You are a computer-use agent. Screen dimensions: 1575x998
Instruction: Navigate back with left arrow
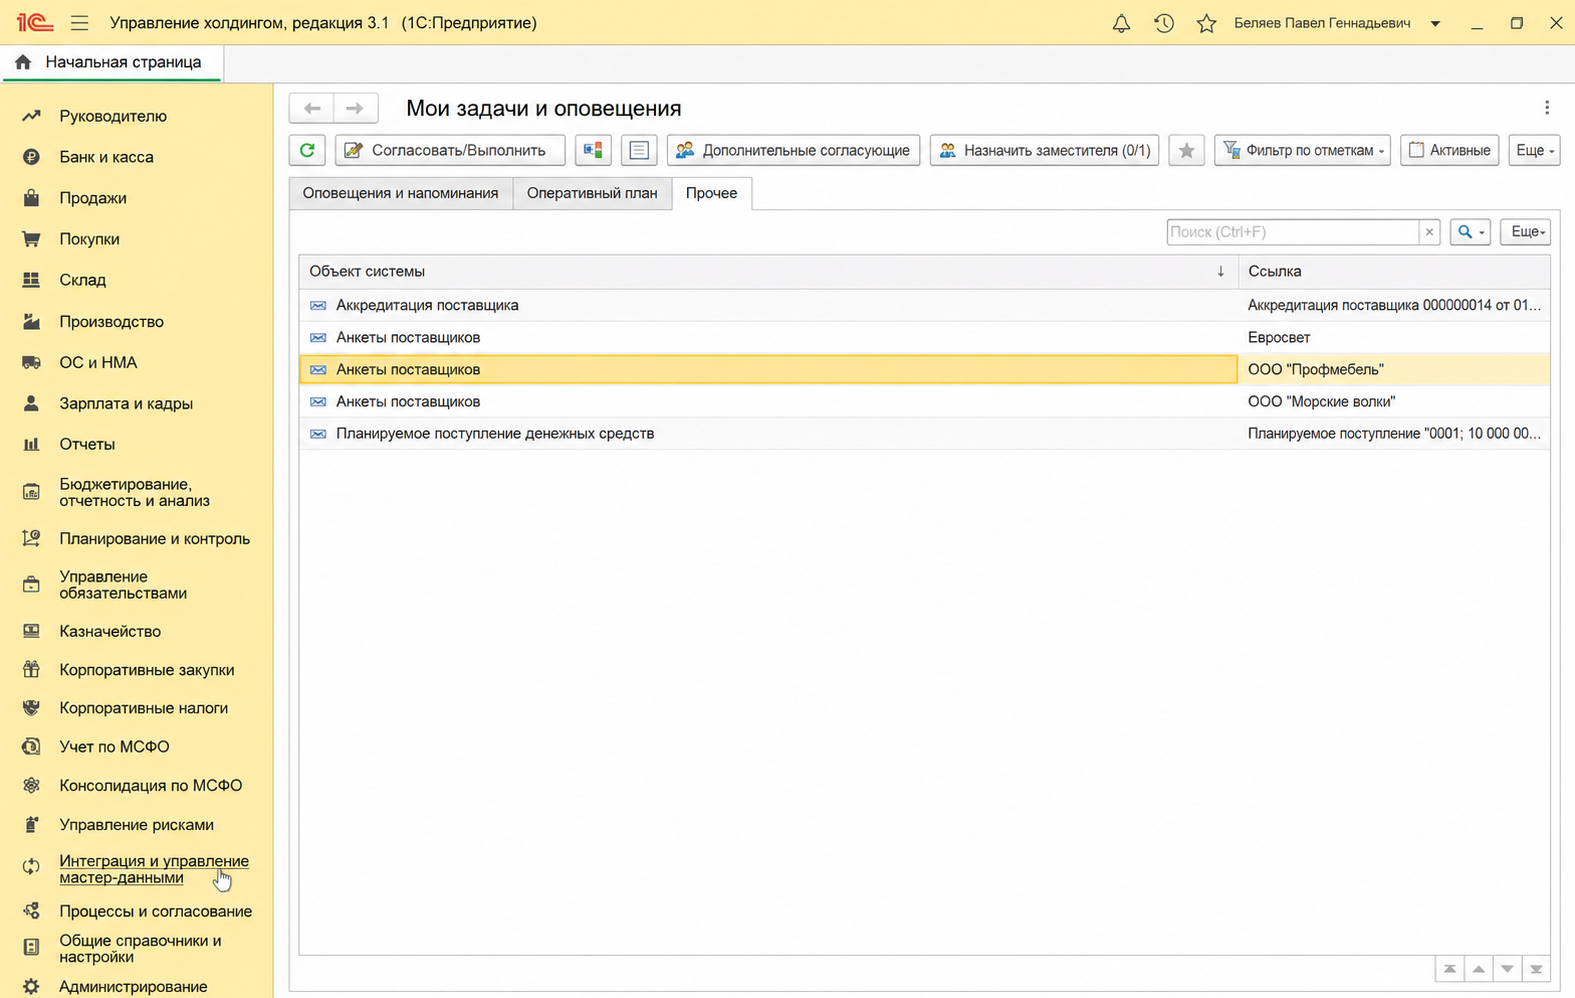(x=312, y=108)
